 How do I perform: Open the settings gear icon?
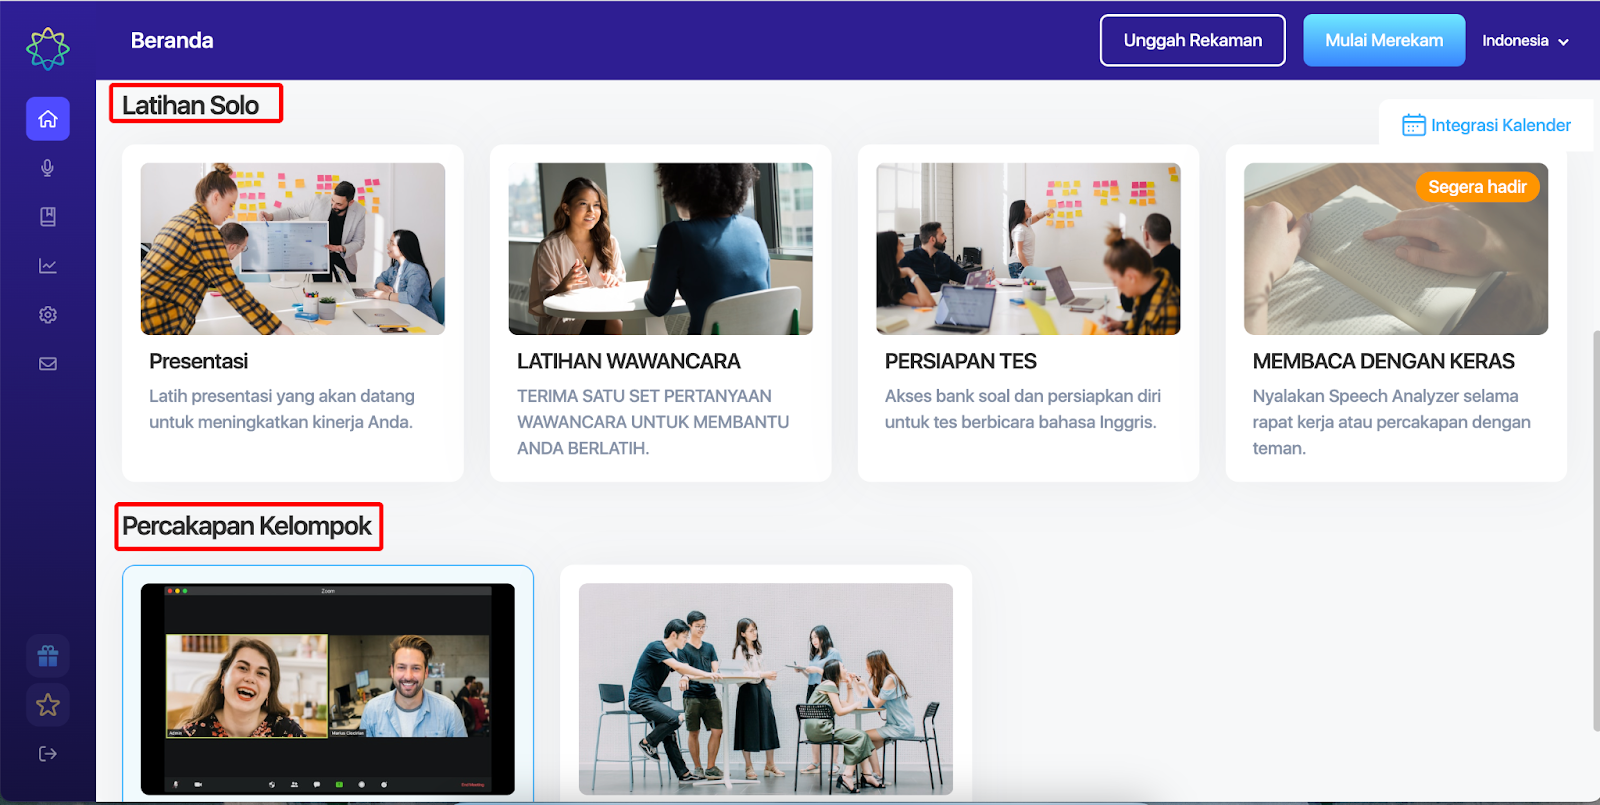point(48,315)
